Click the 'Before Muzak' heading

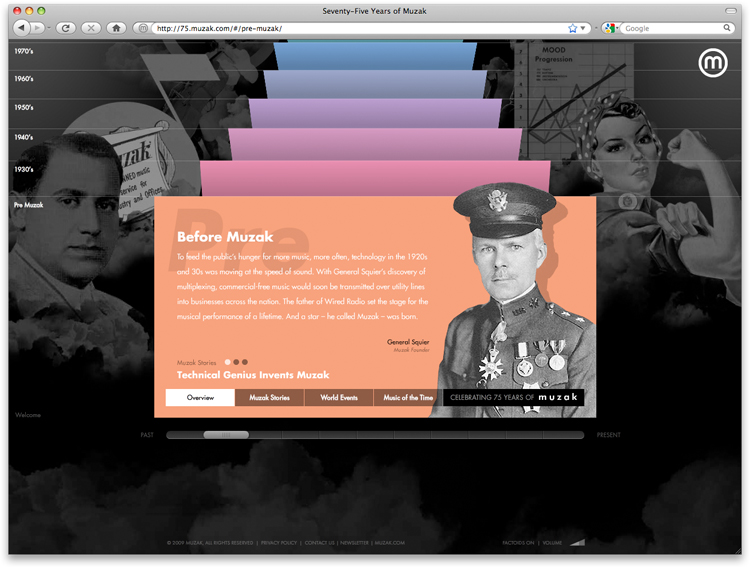[225, 237]
